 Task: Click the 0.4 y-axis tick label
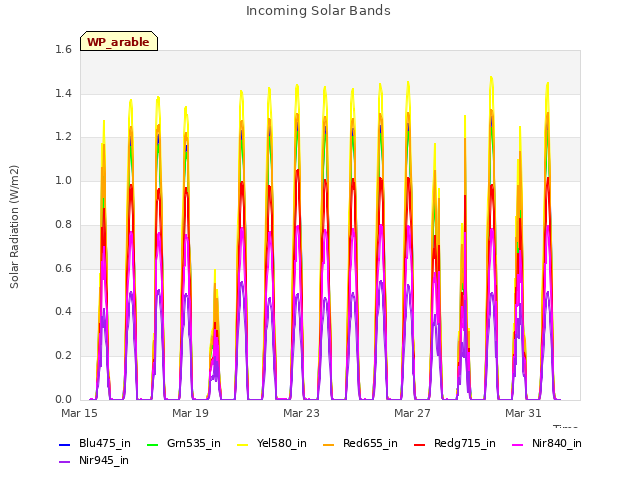tap(63, 312)
